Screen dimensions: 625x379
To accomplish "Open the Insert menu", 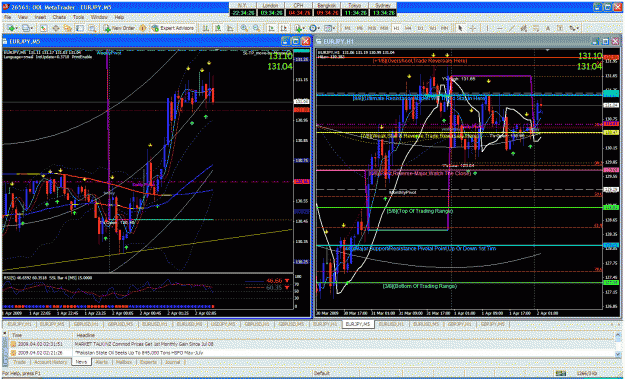I will pos(40,18).
